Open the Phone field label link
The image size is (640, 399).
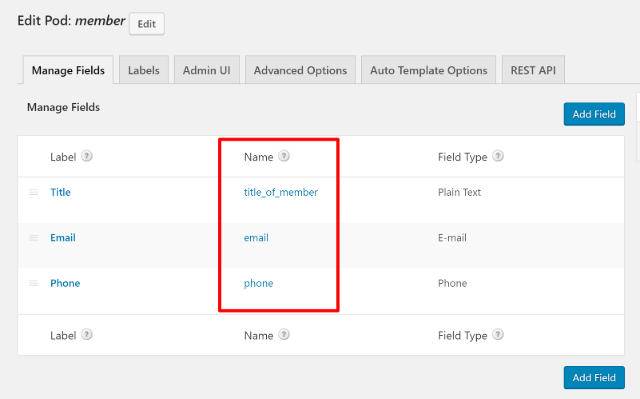pos(65,283)
